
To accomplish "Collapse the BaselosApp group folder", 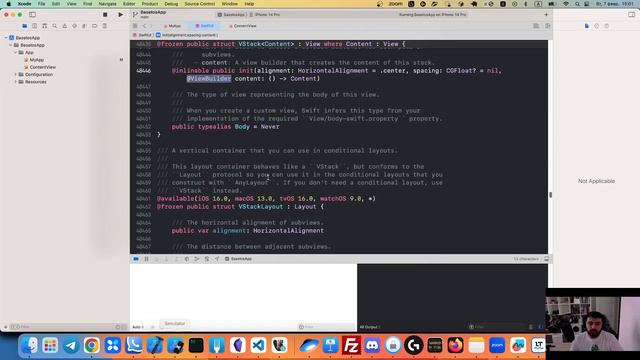I will 11,45.
